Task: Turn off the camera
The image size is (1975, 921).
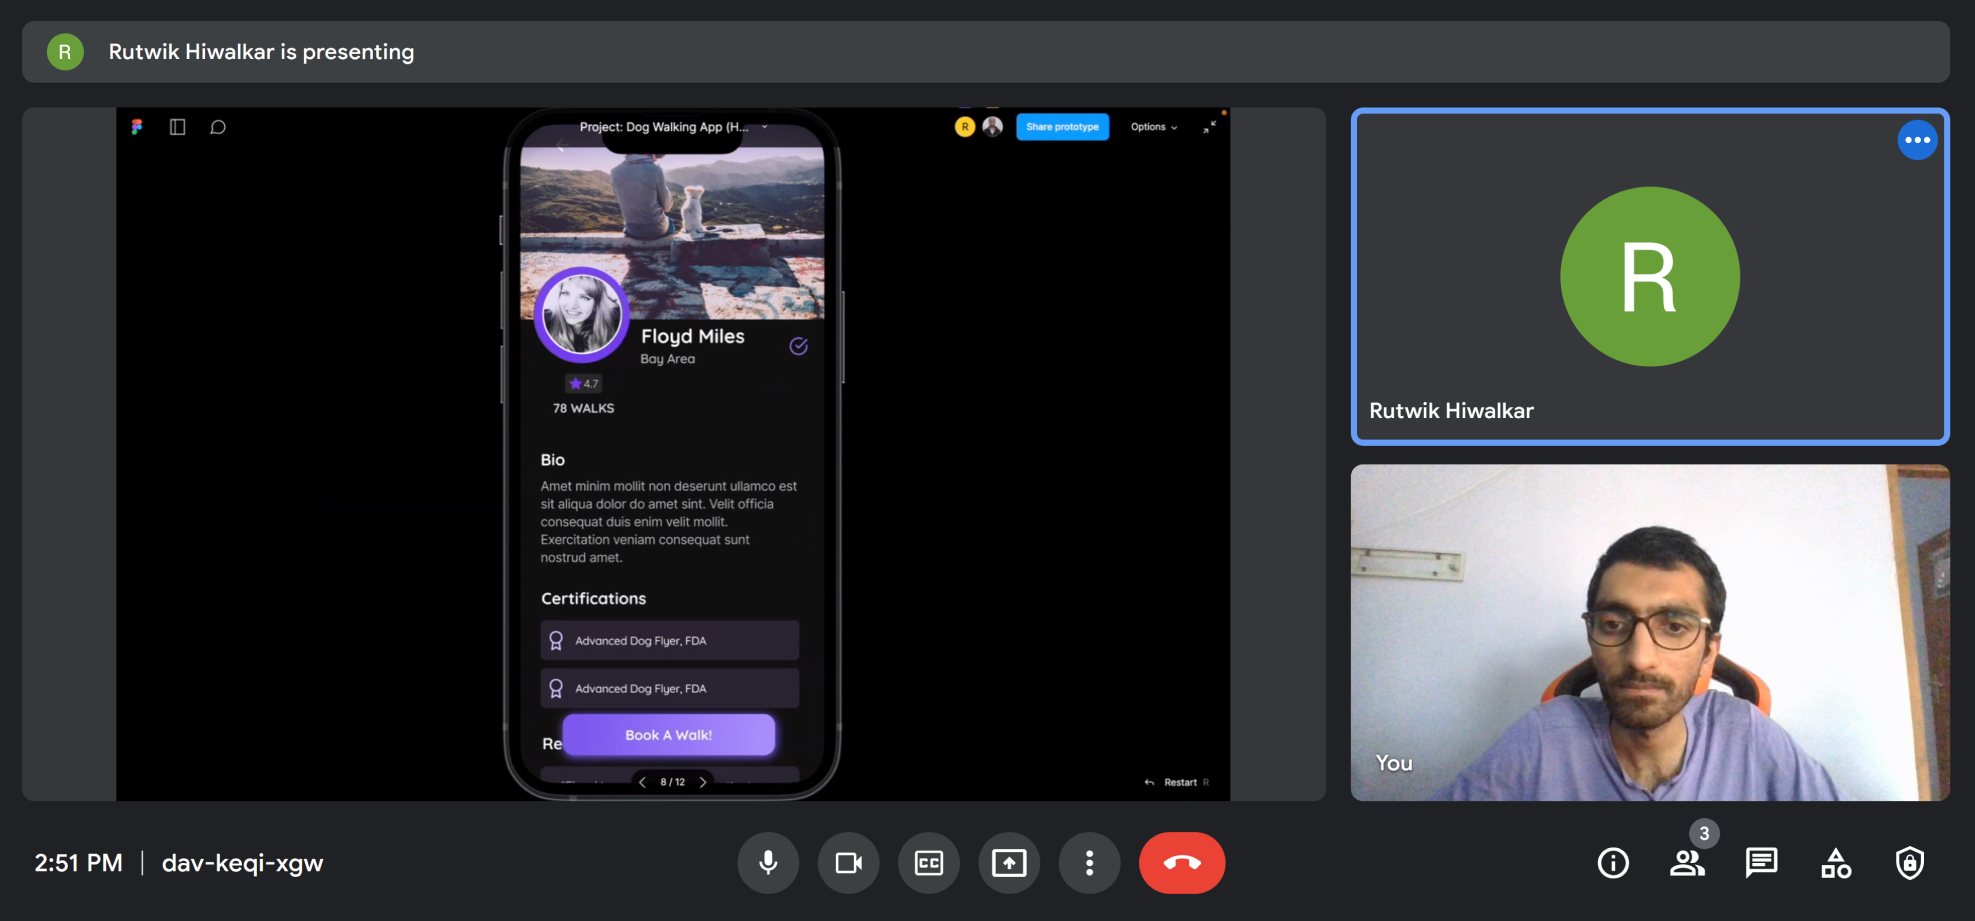Action: (849, 863)
